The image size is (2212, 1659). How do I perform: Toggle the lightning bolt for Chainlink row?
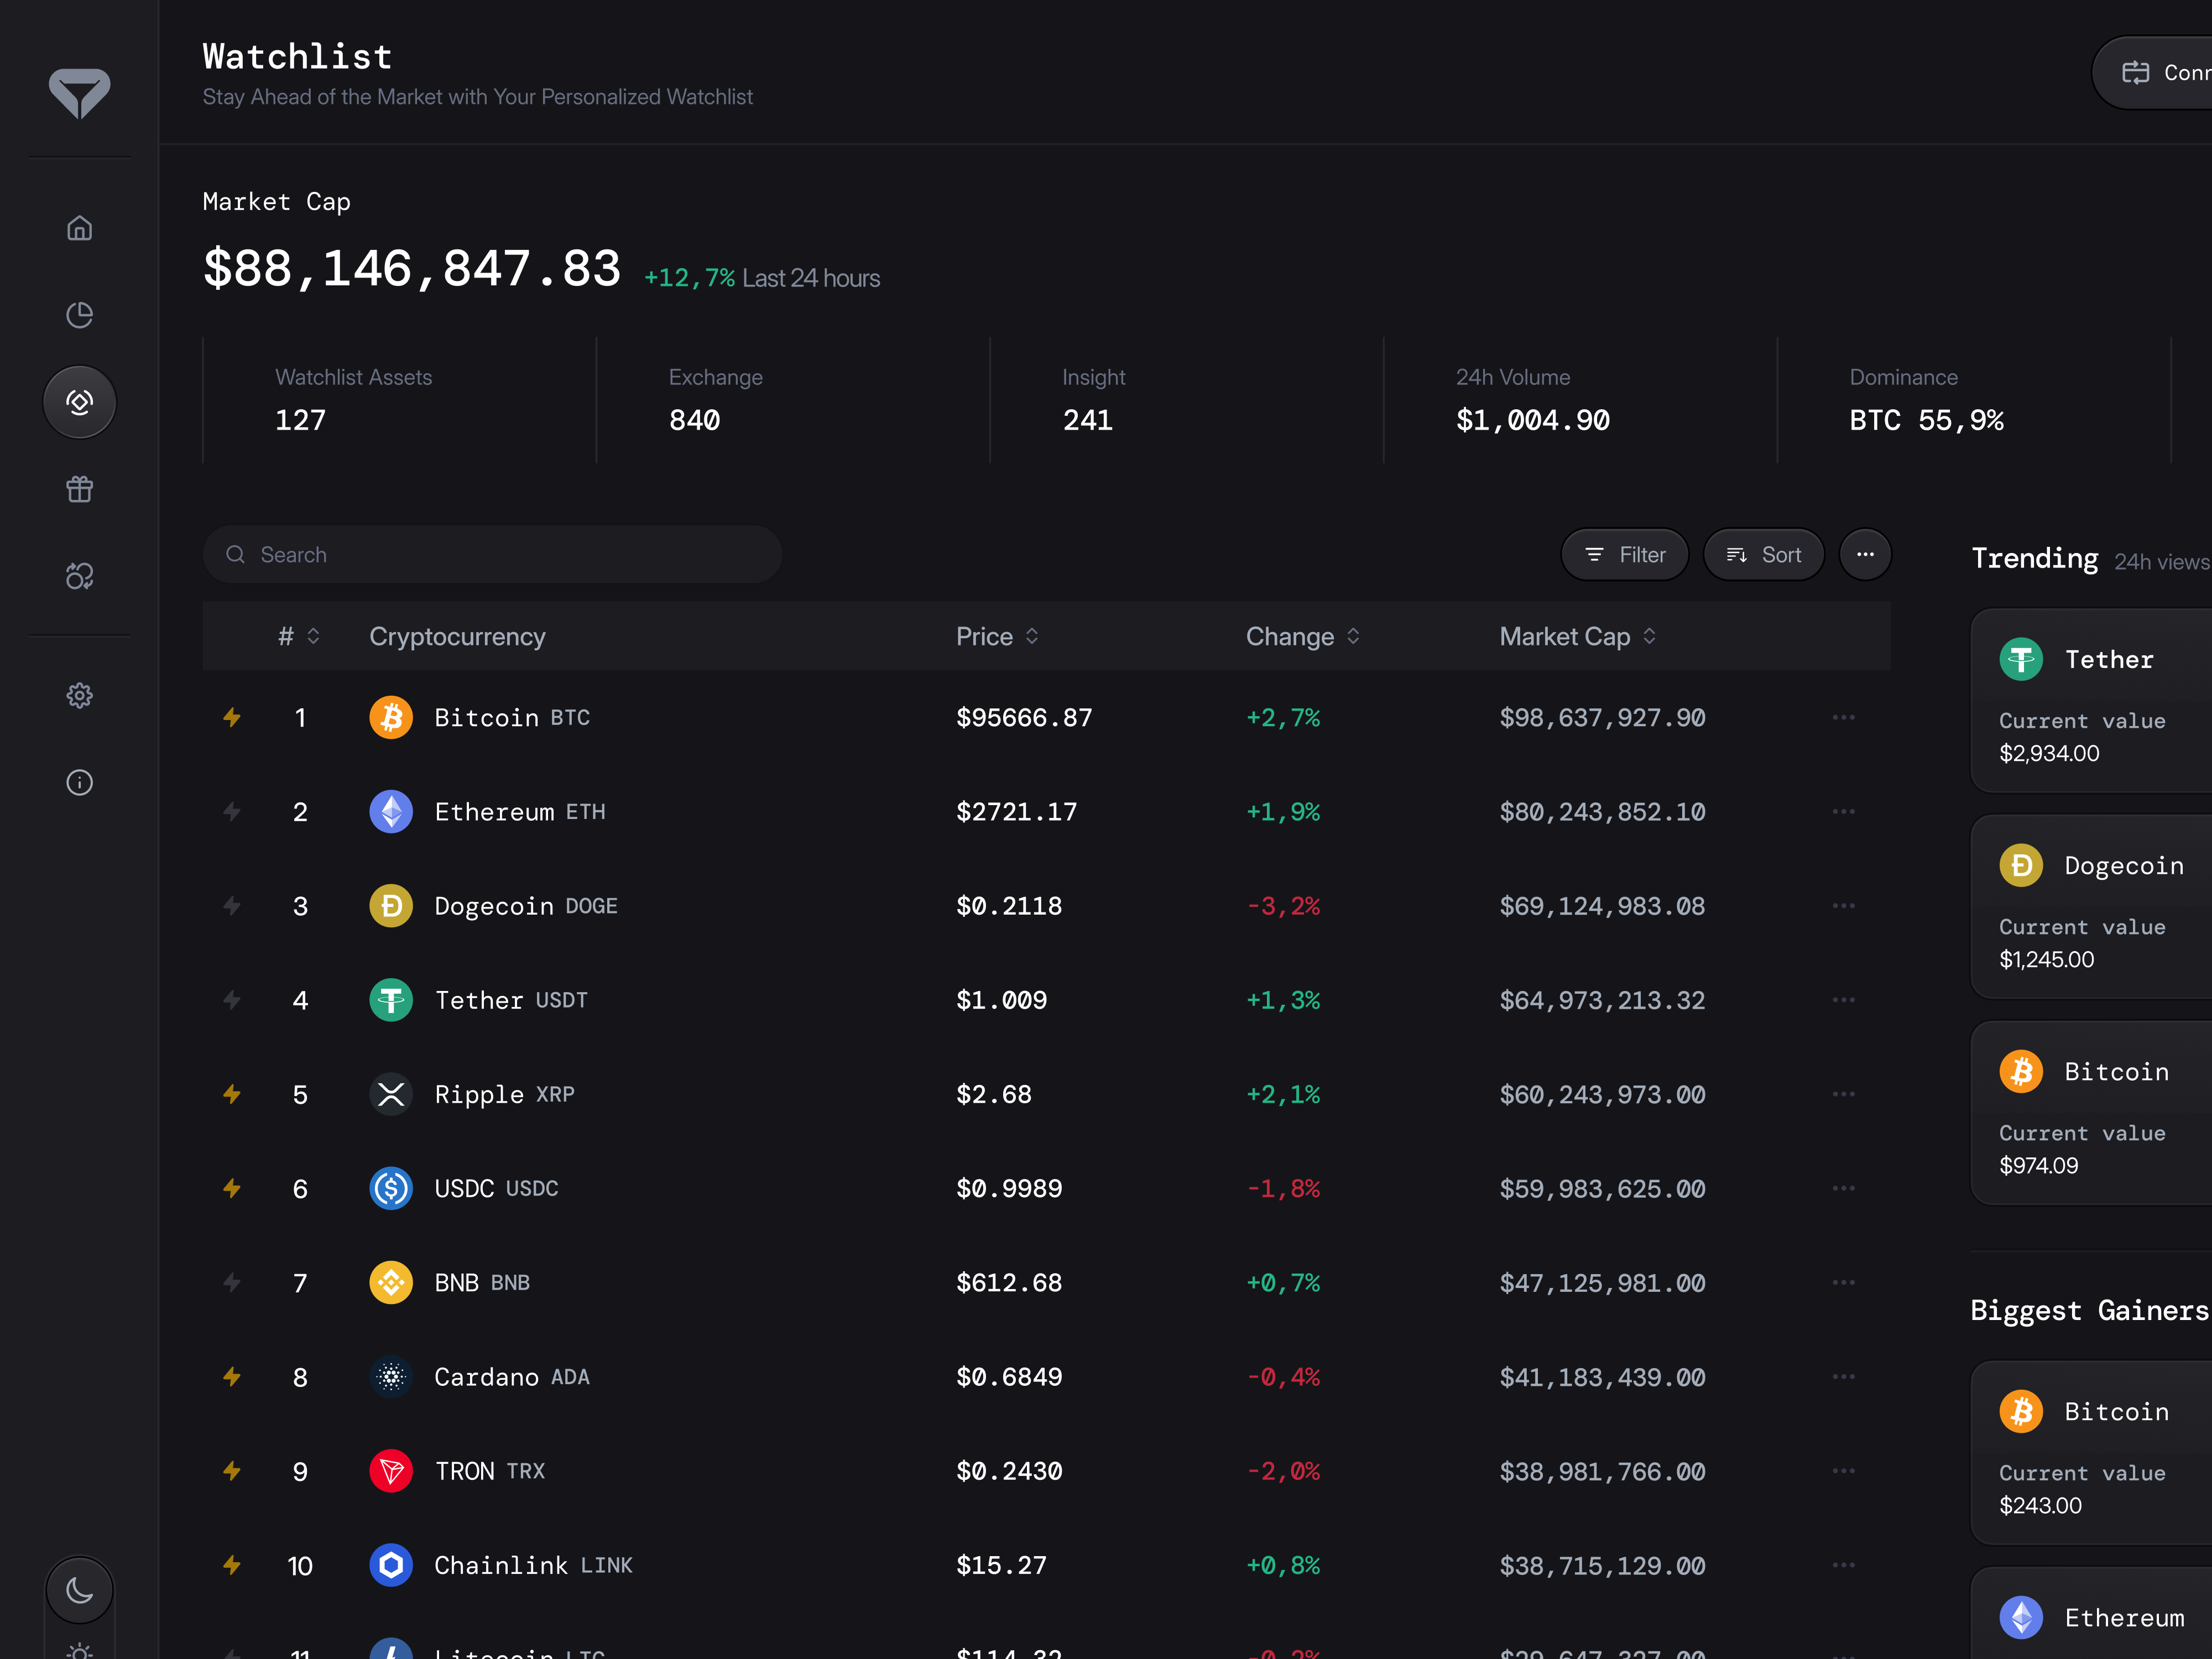point(232,1565)
